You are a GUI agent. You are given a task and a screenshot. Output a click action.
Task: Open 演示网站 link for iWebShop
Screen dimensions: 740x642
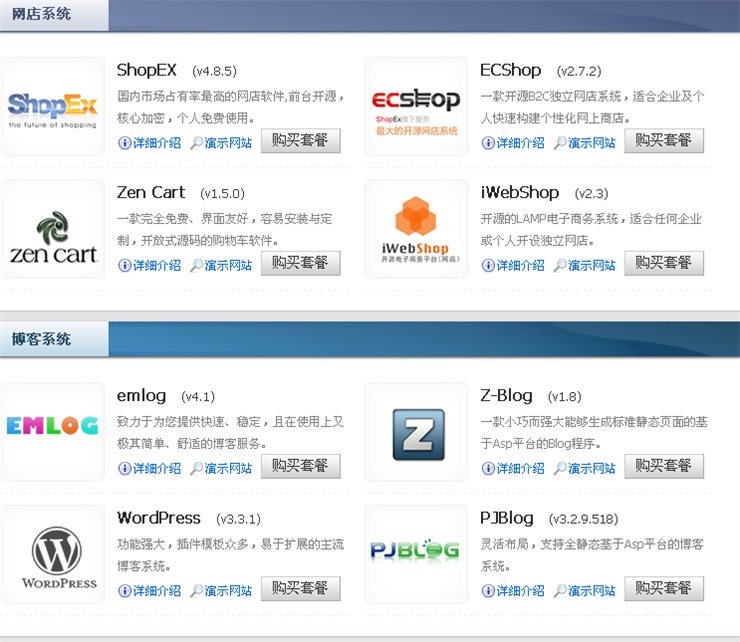591,266
